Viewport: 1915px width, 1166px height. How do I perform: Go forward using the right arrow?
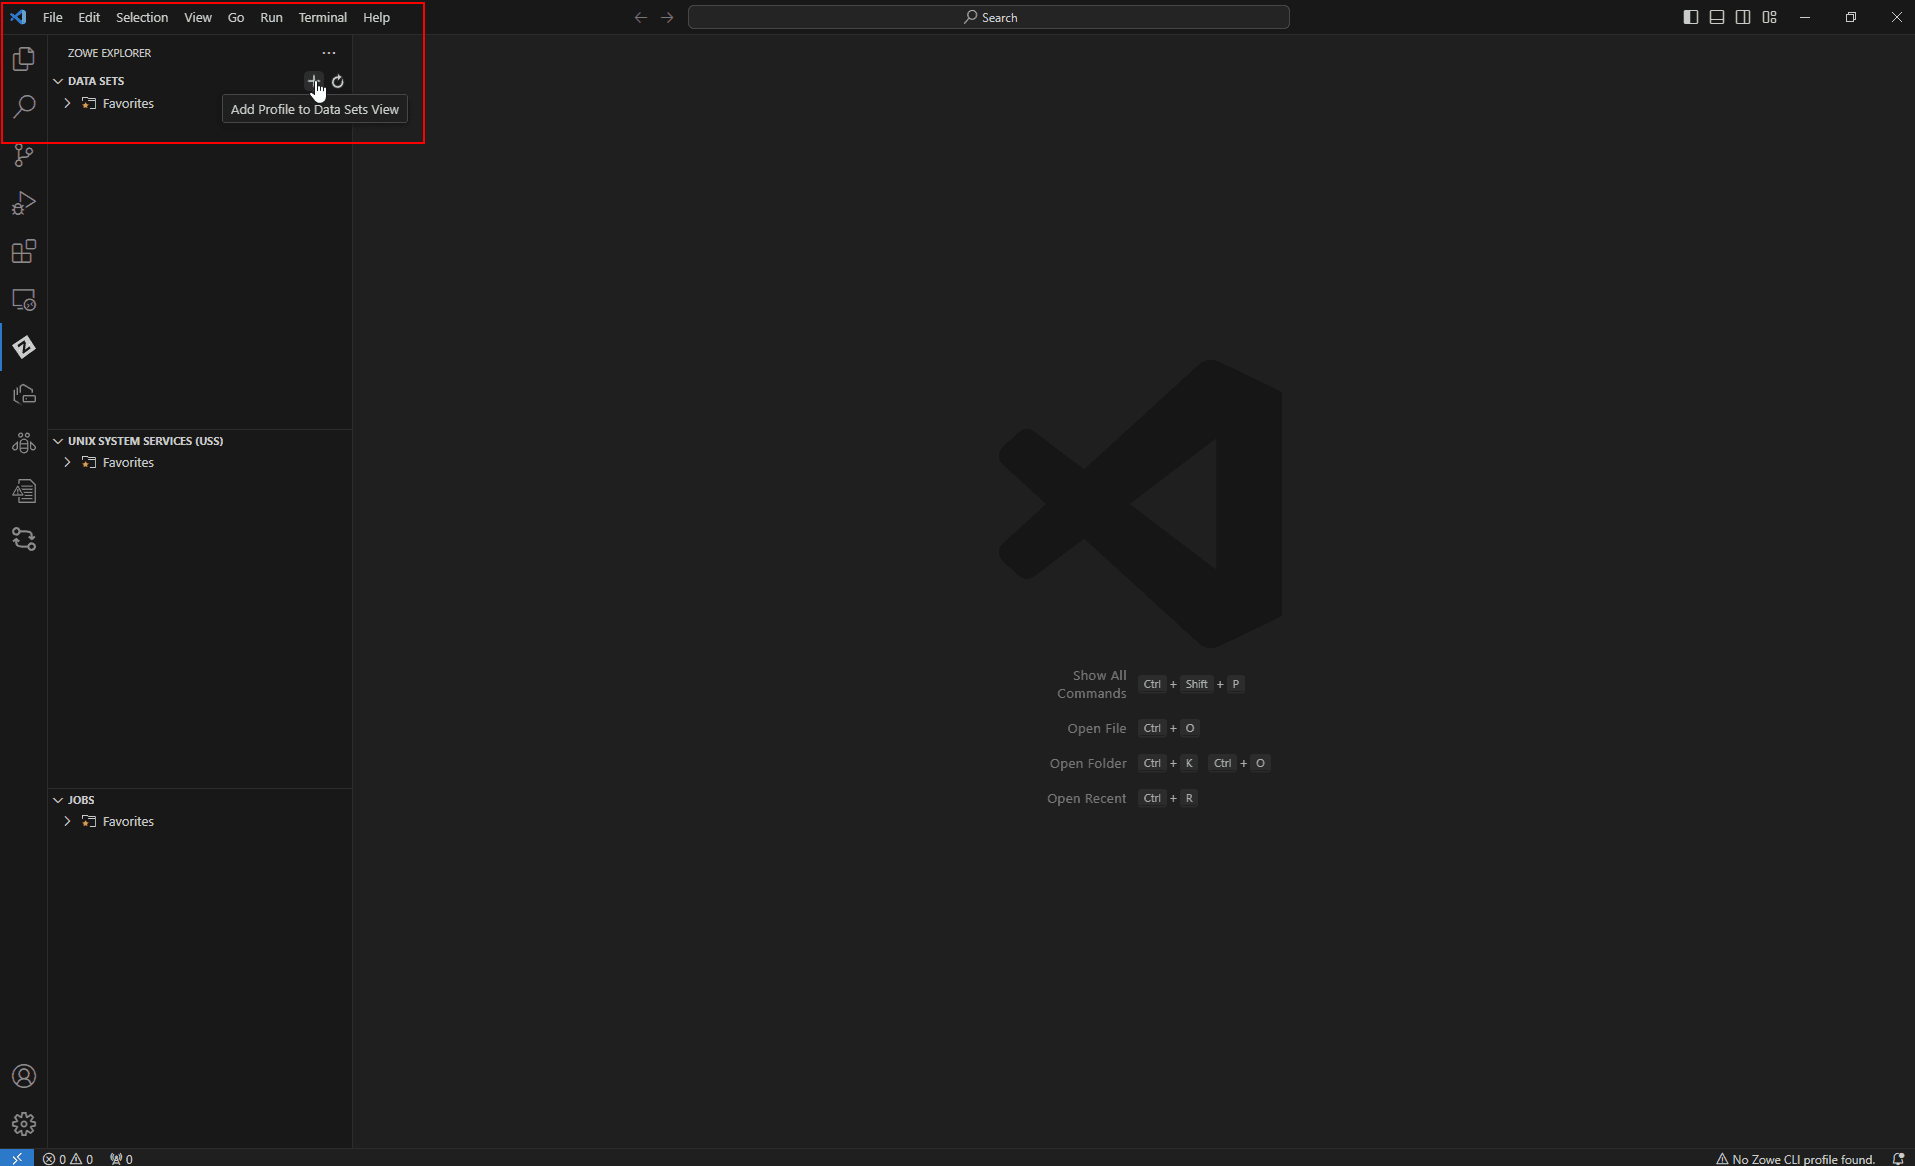point(667,17)
